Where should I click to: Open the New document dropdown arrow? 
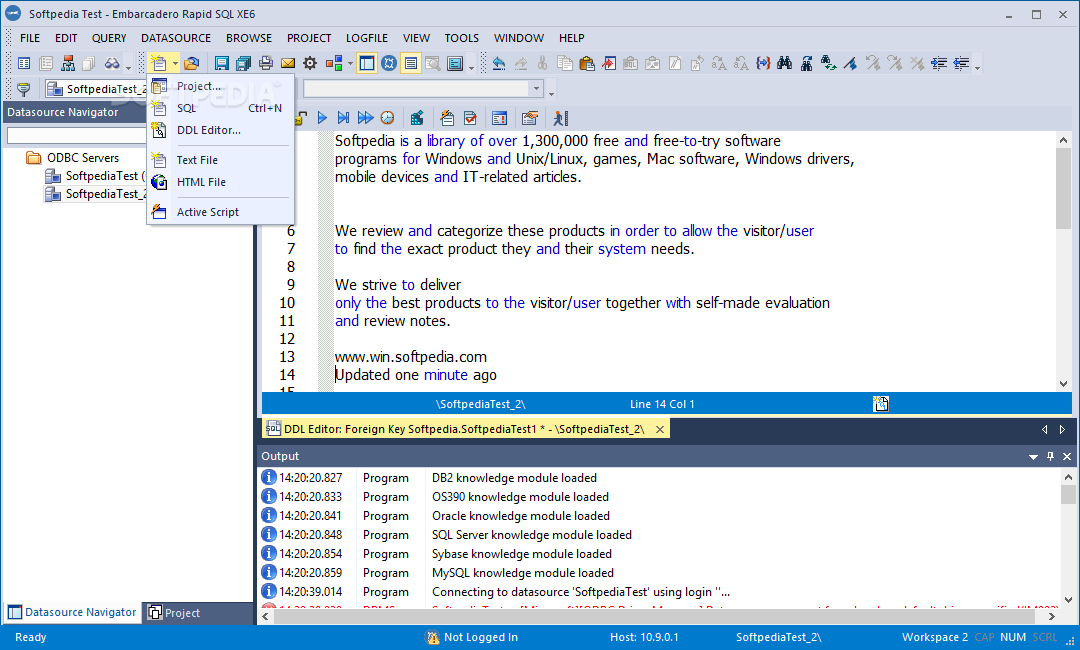point(175,63)
